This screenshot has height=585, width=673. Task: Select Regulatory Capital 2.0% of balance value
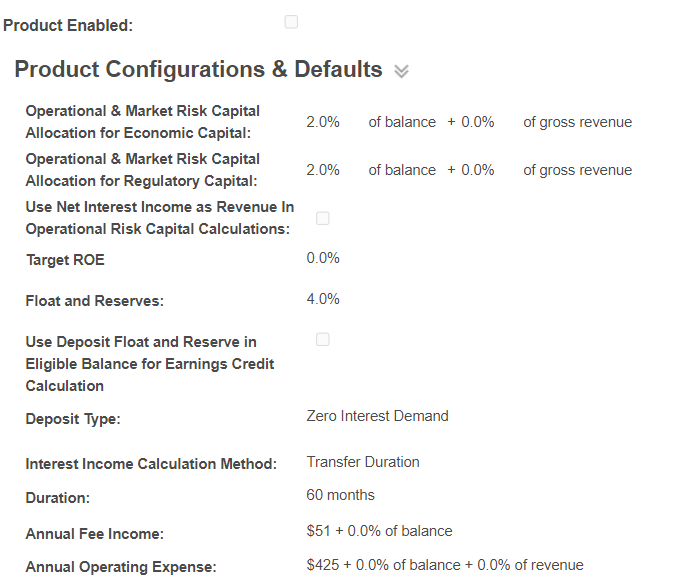[x=323, y=170]
